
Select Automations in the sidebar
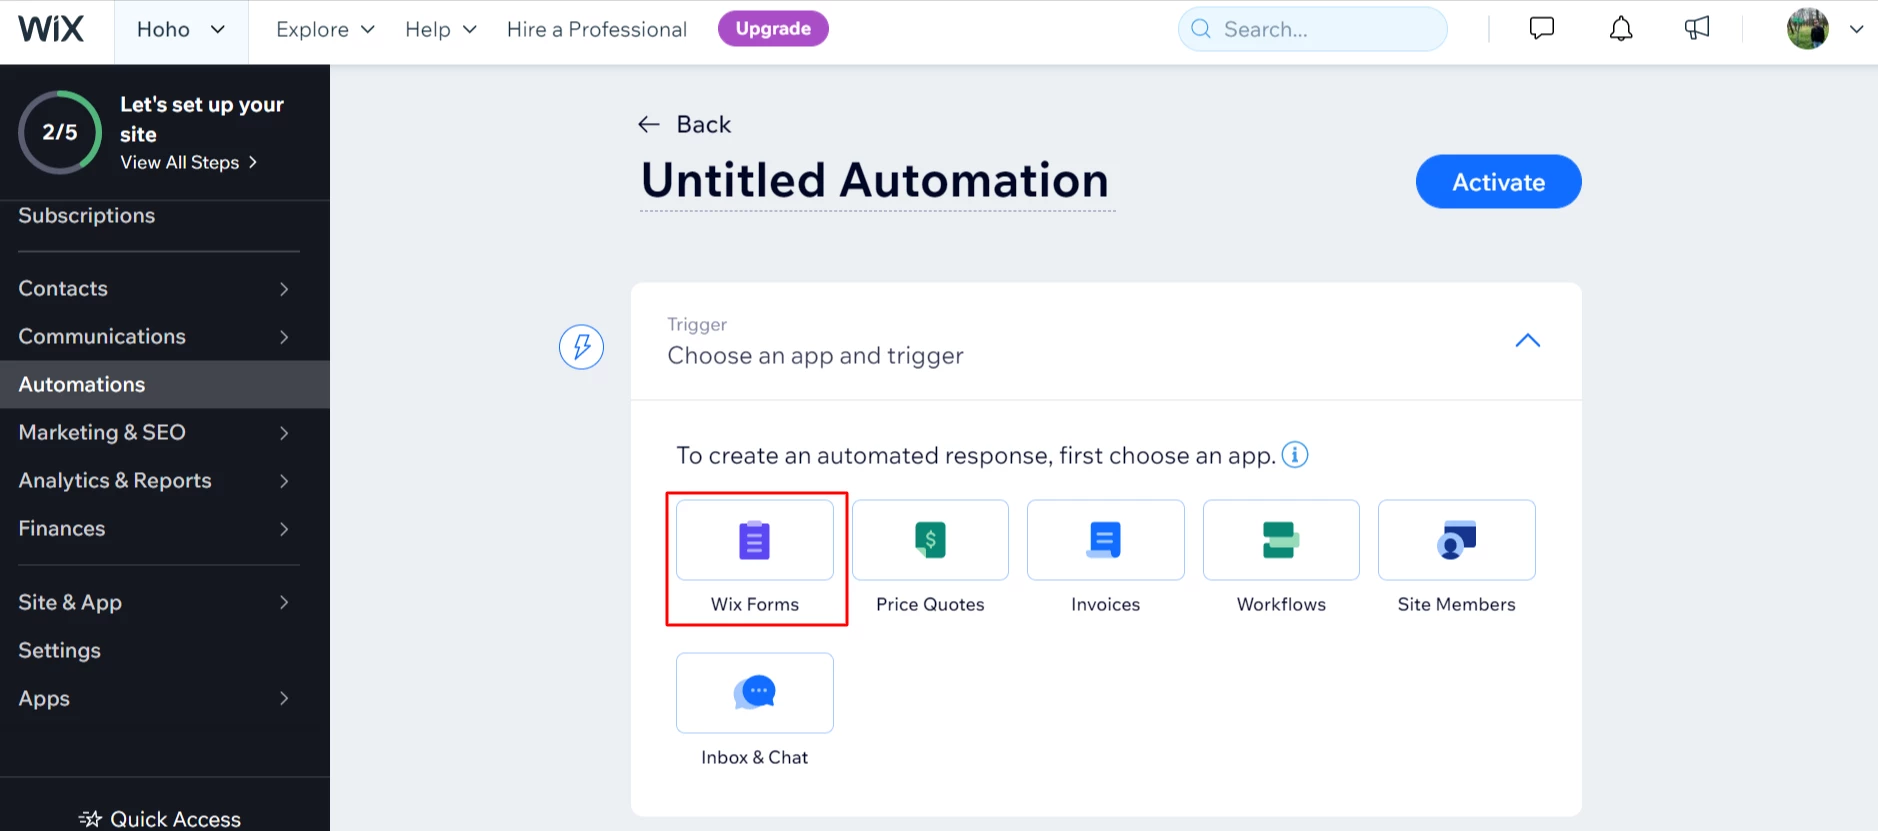[165, 384]
